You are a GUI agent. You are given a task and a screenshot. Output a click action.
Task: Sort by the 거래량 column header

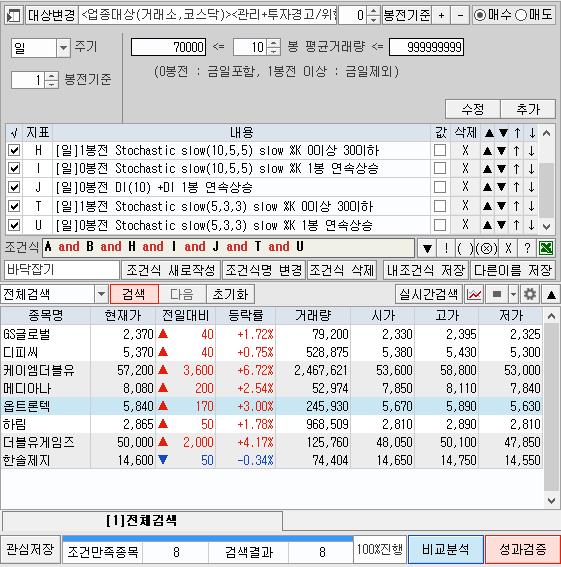[x=313, y=315]
